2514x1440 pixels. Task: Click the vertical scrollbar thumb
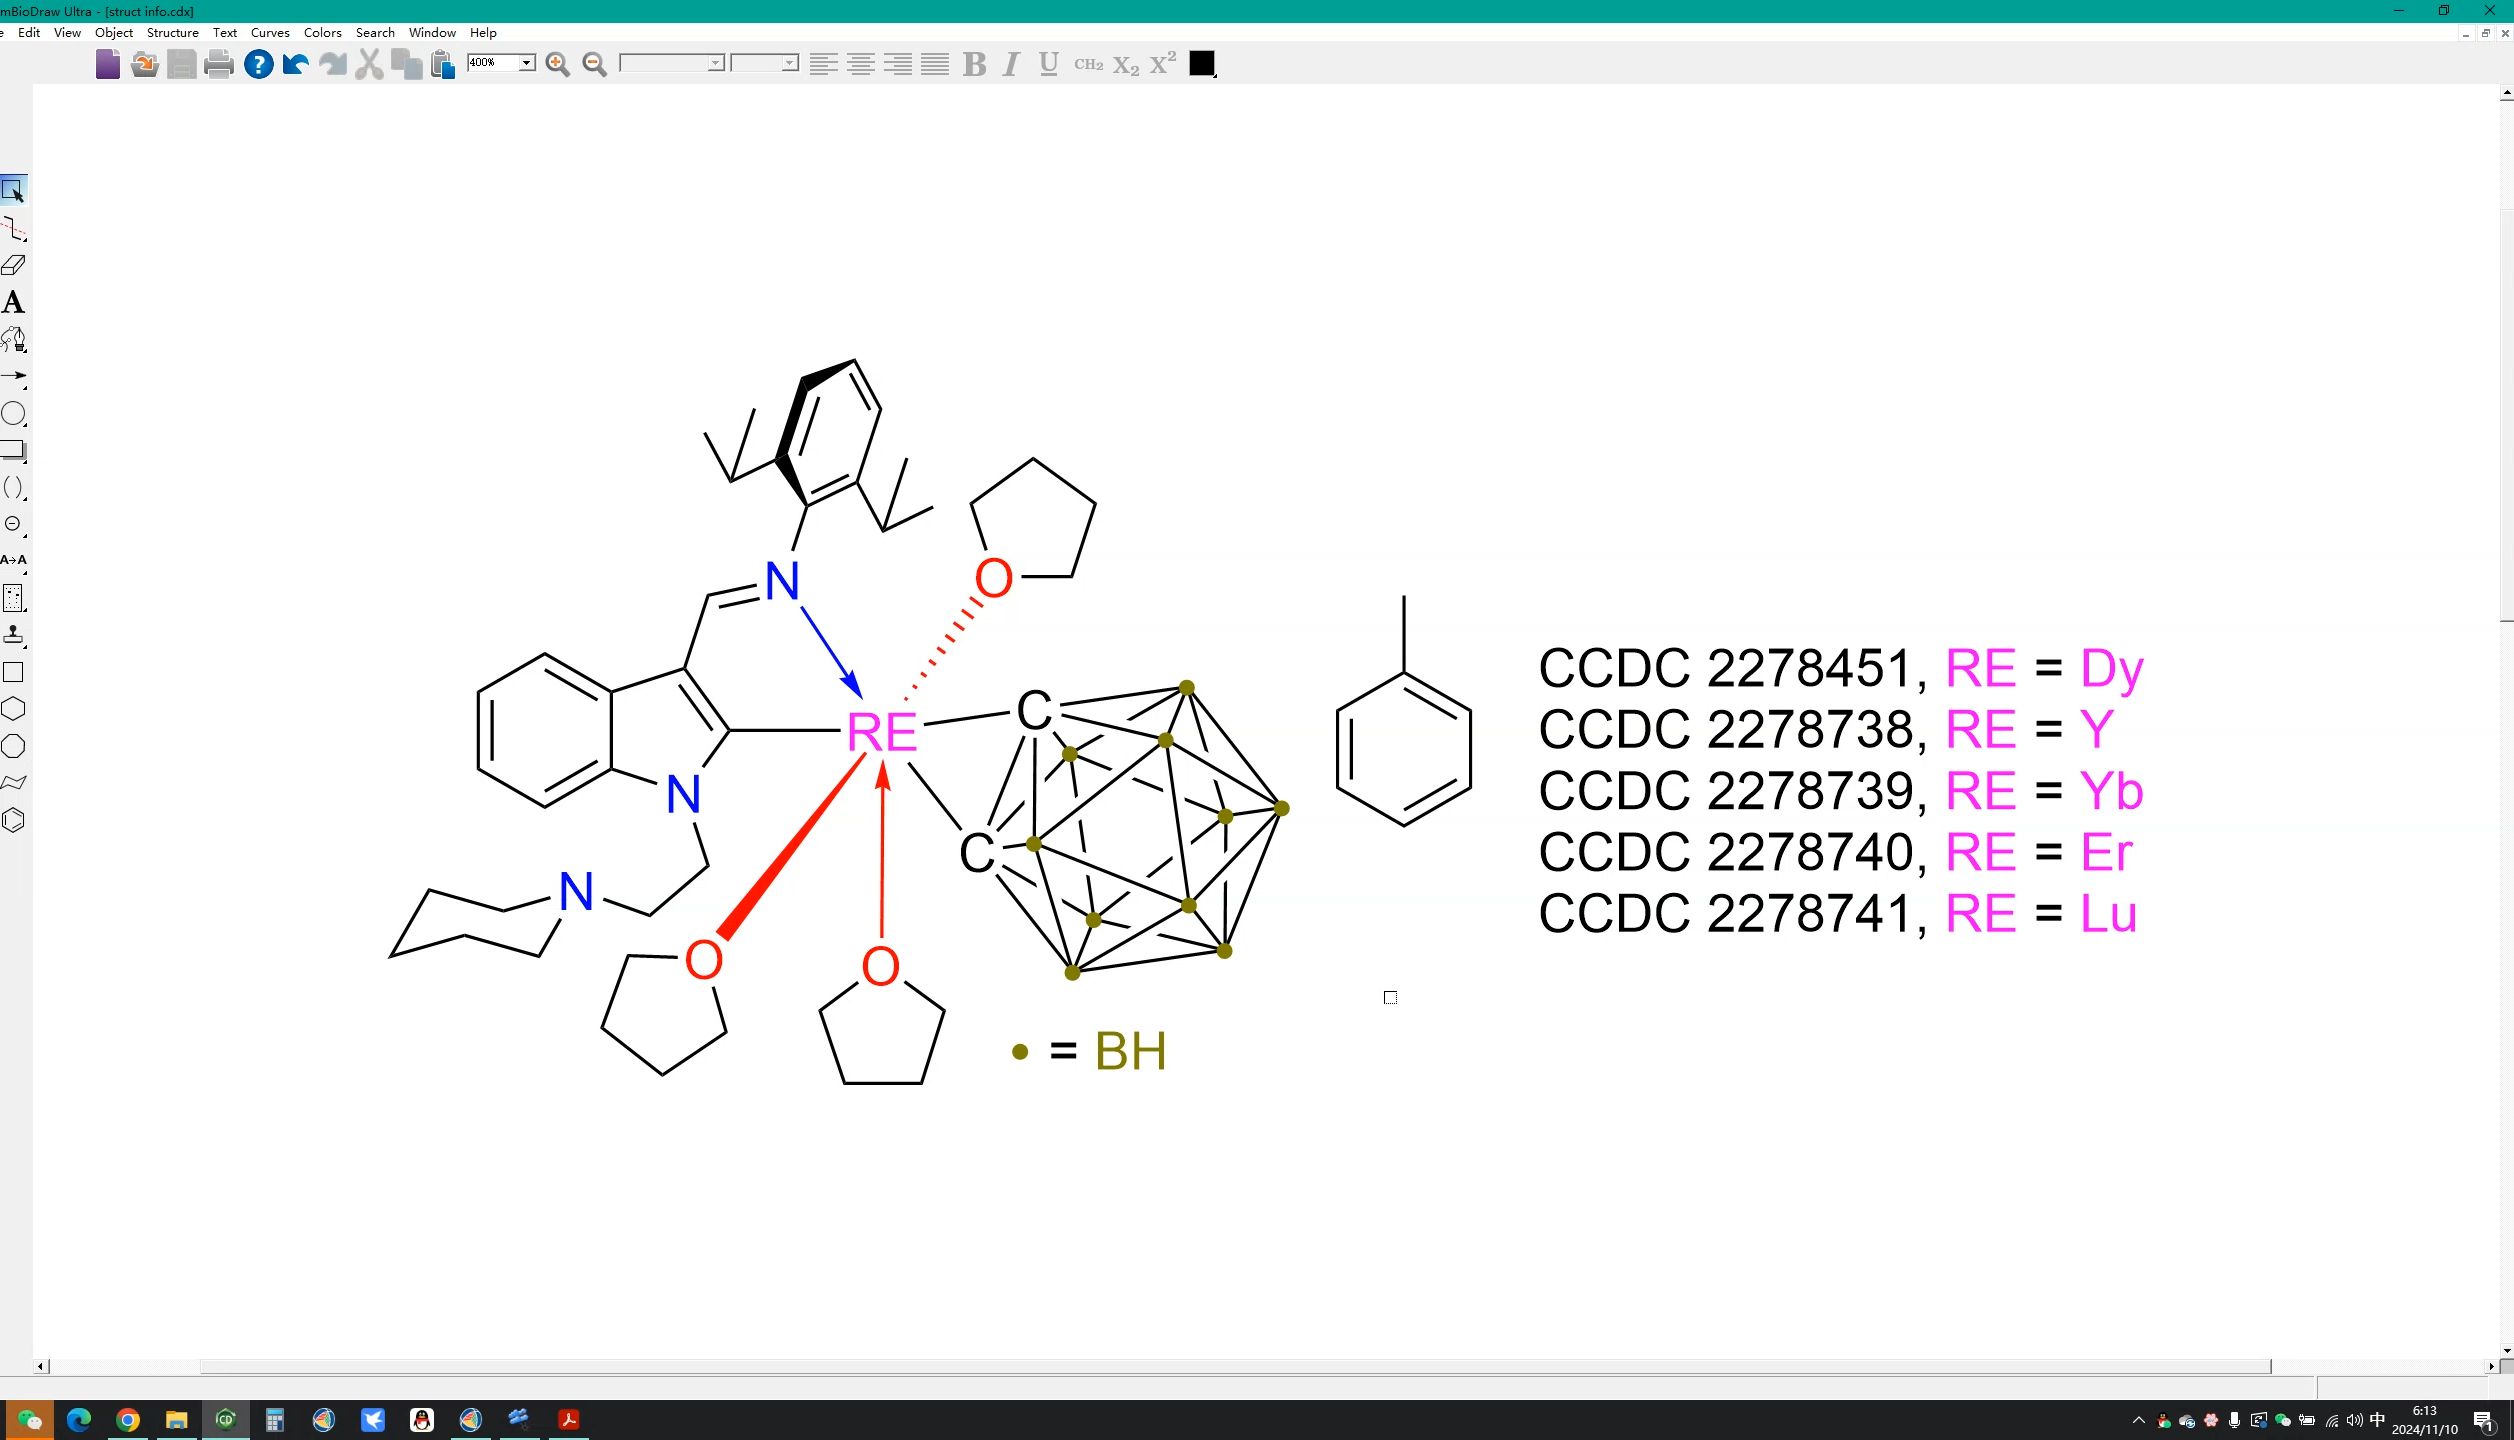[2506, 415]
